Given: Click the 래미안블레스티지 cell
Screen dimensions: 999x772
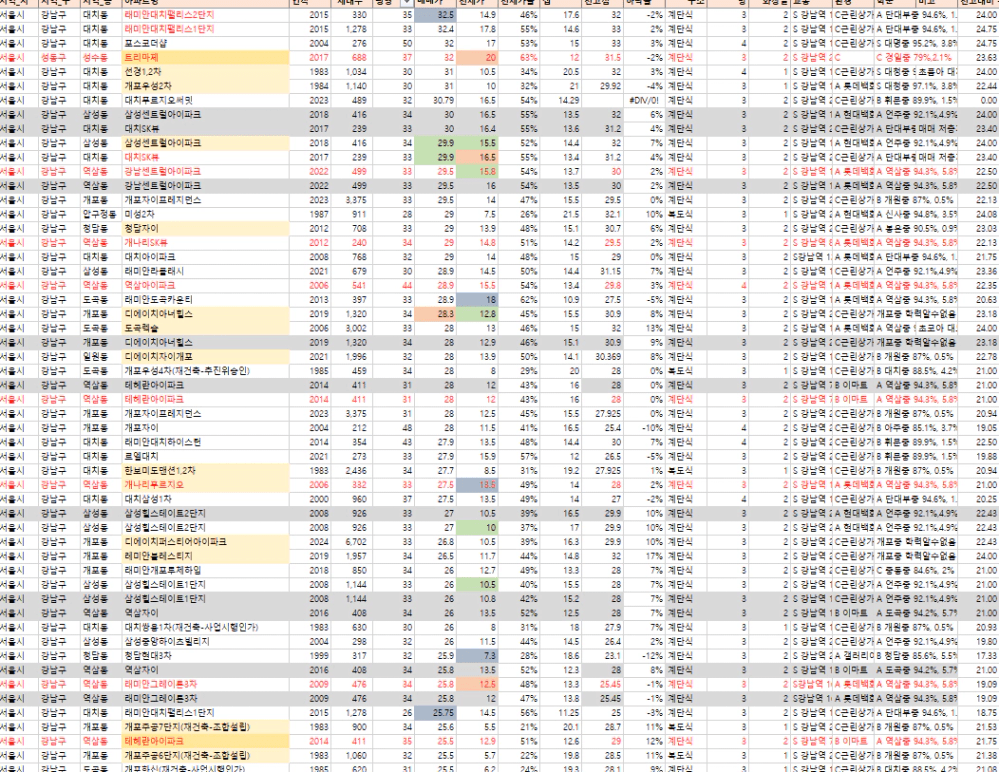Looking at the screenshot, I should pos(206,556).
